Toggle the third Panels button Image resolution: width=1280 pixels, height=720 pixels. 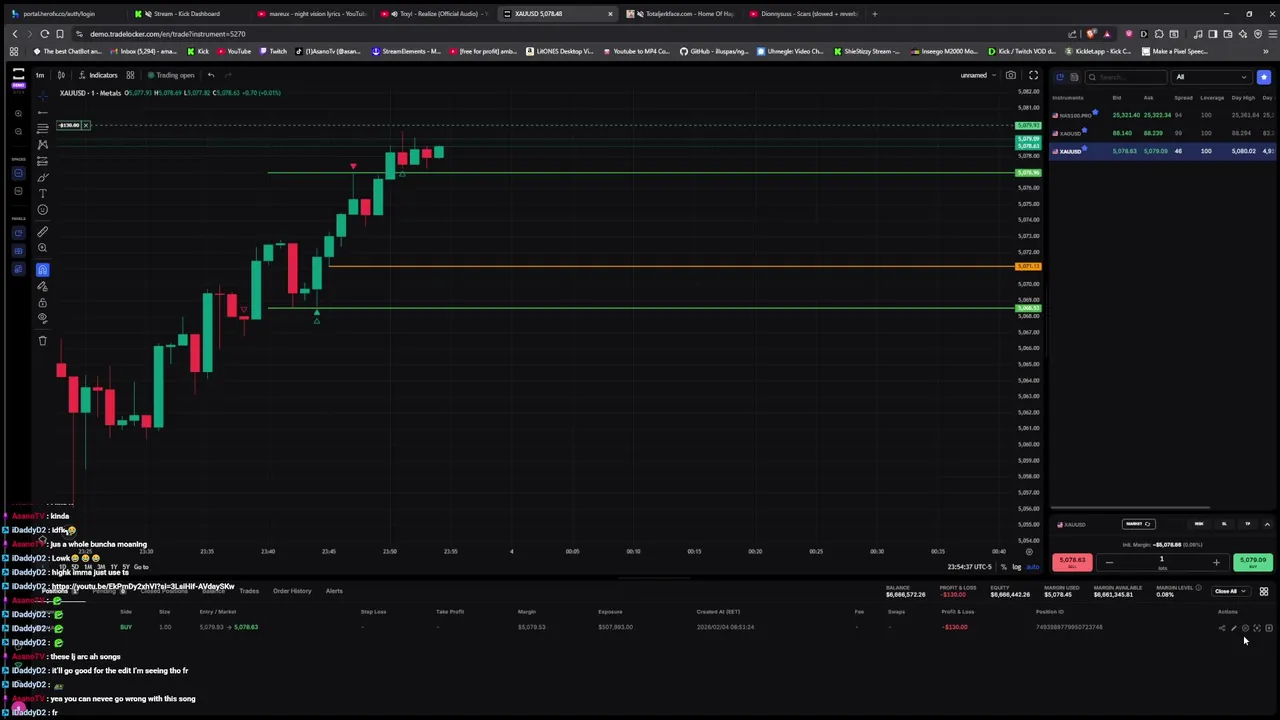(x=18, y=269)
